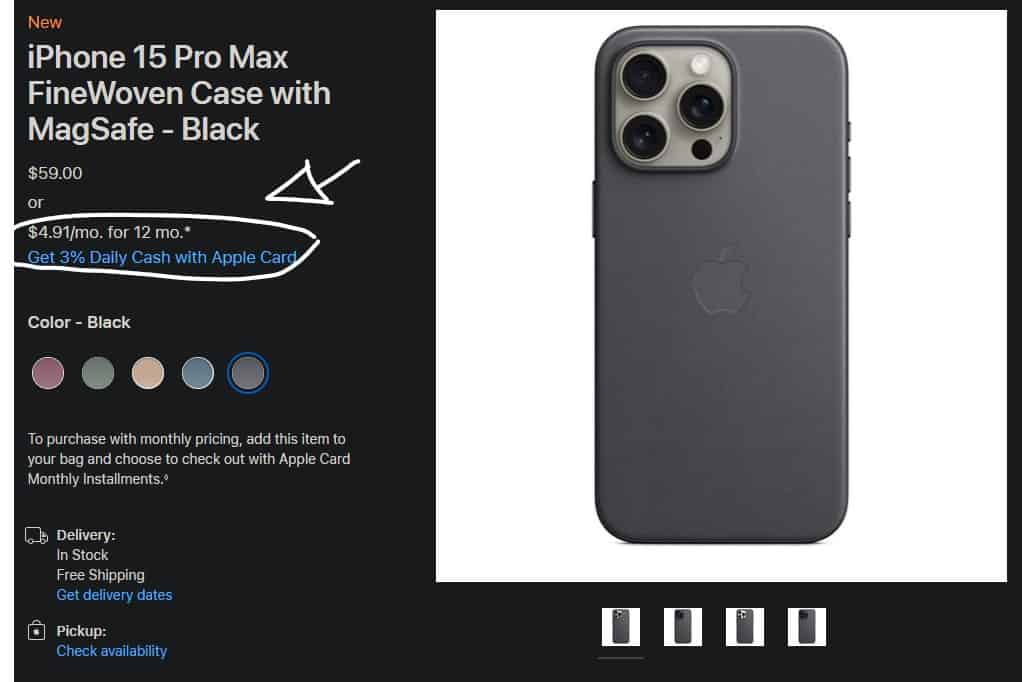Select the Pacific blue color swatch

pyautogui.click(x=197, y=373)
